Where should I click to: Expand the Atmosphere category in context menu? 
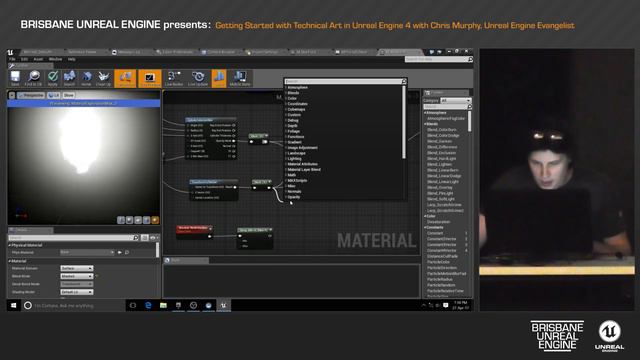tap(297, 87)
